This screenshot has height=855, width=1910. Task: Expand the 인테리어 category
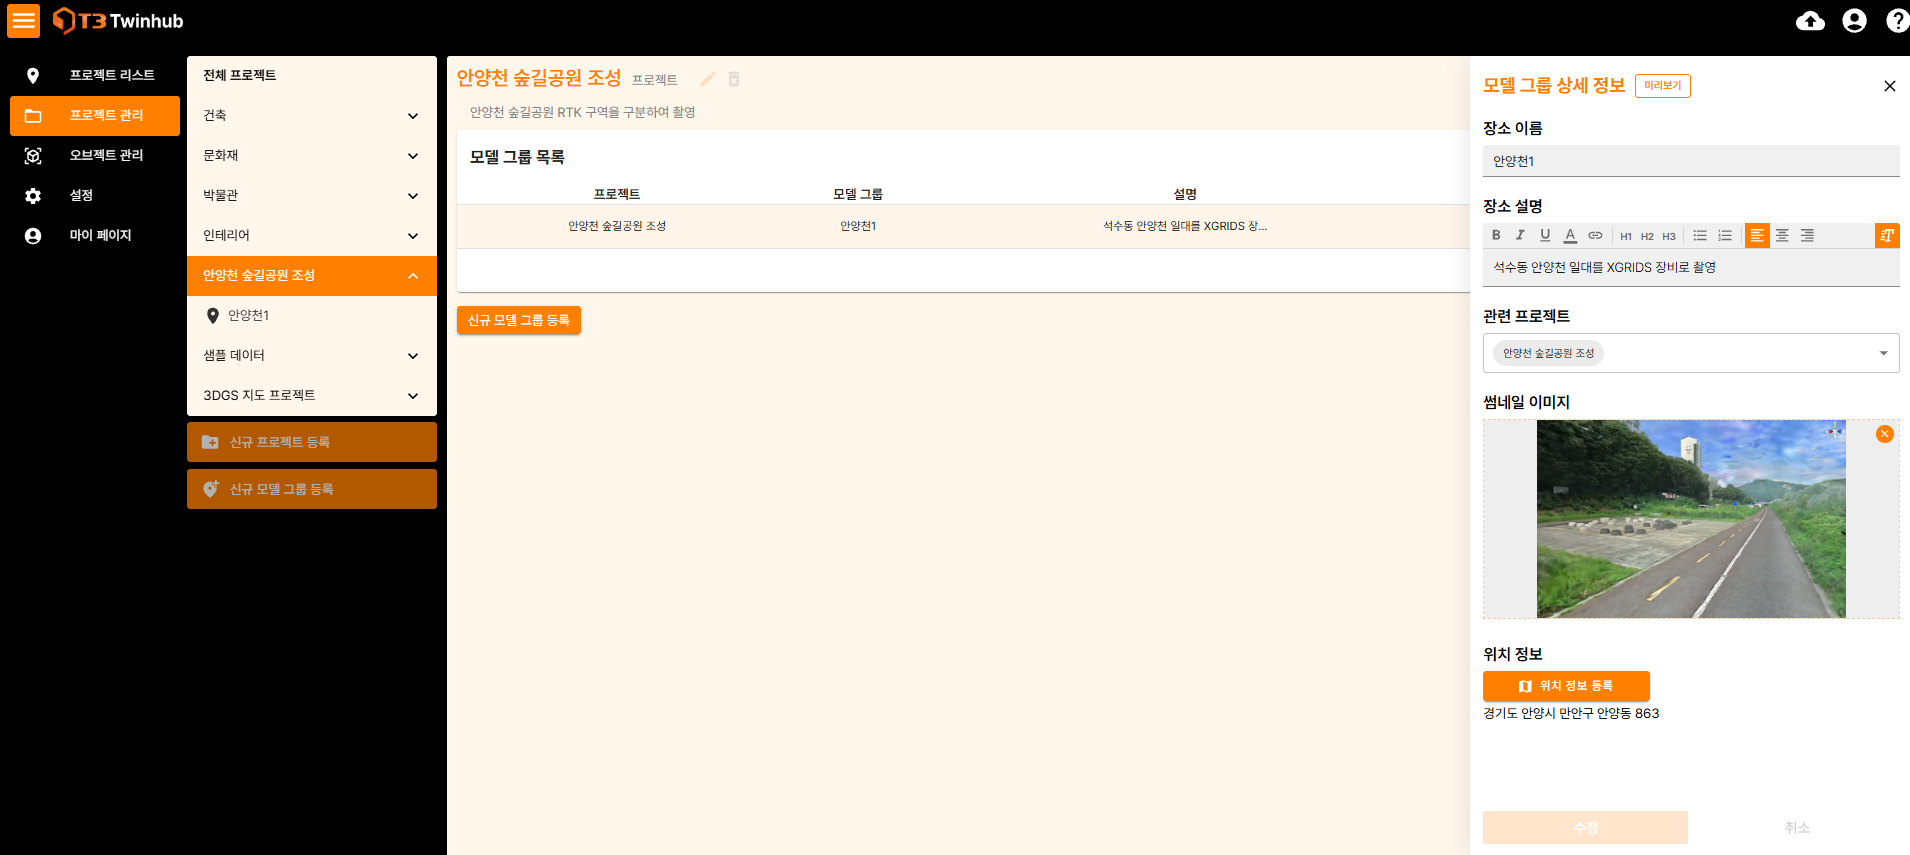pos(312,236)
